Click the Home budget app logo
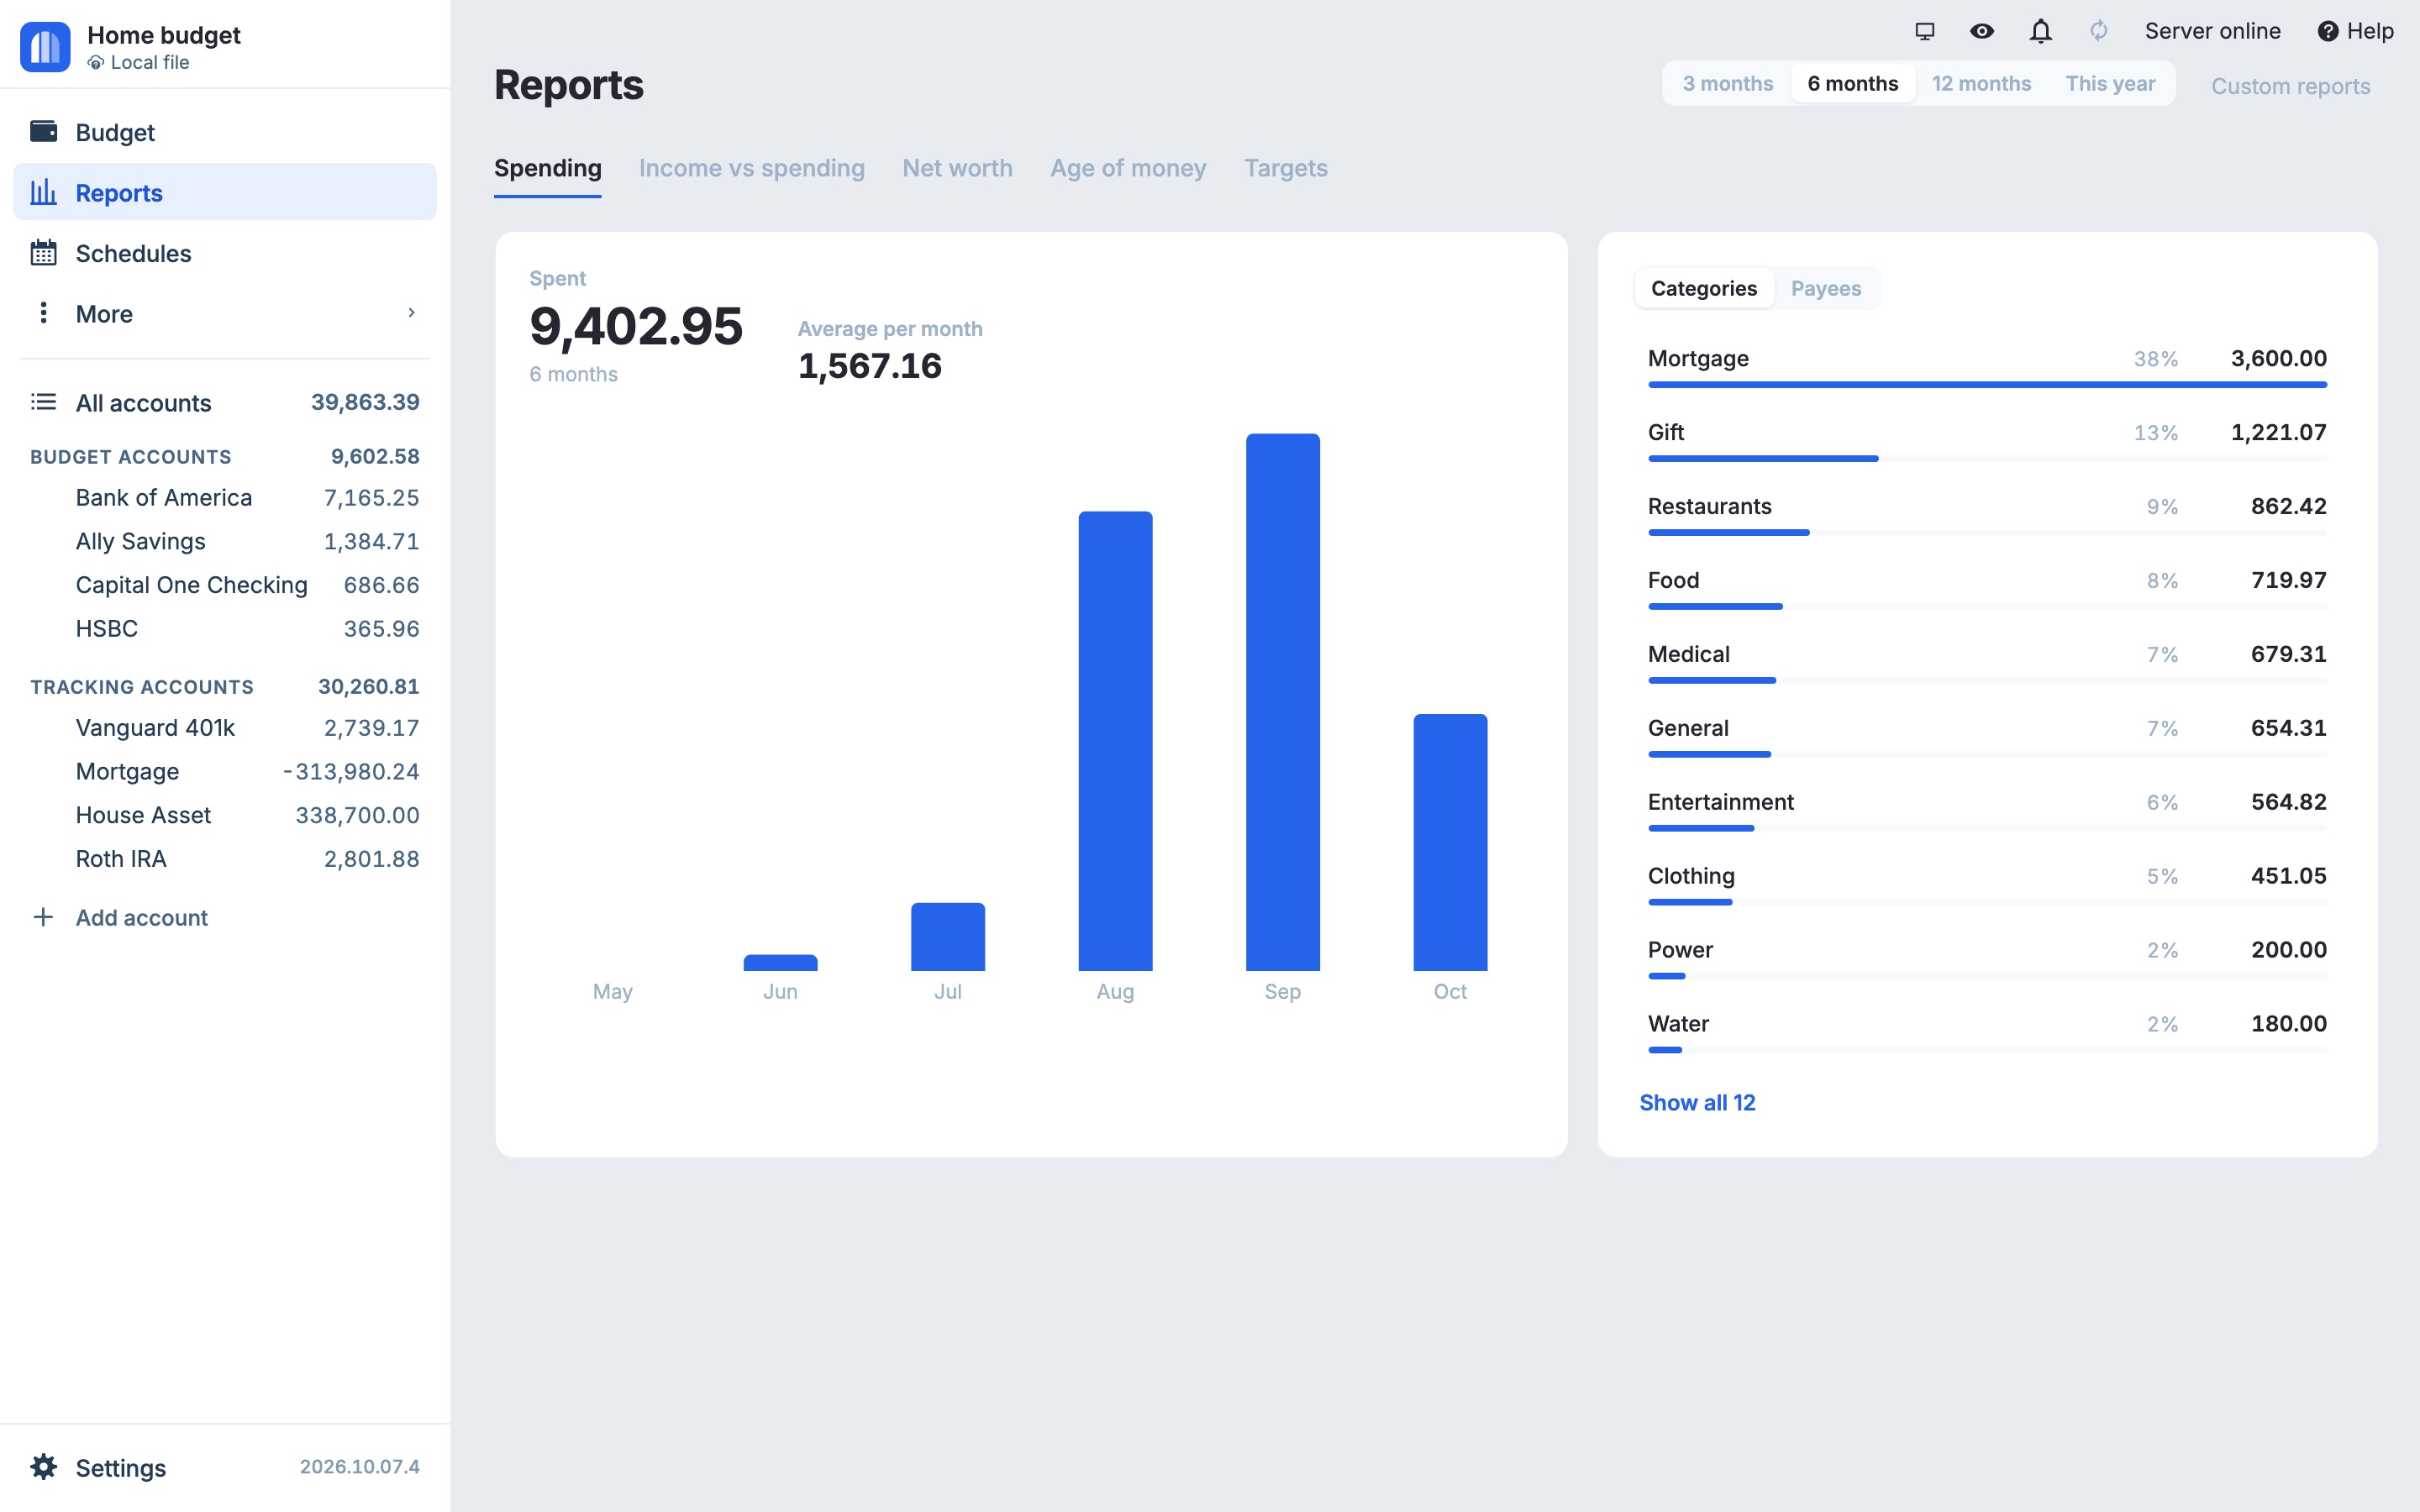 coord(45,47)
